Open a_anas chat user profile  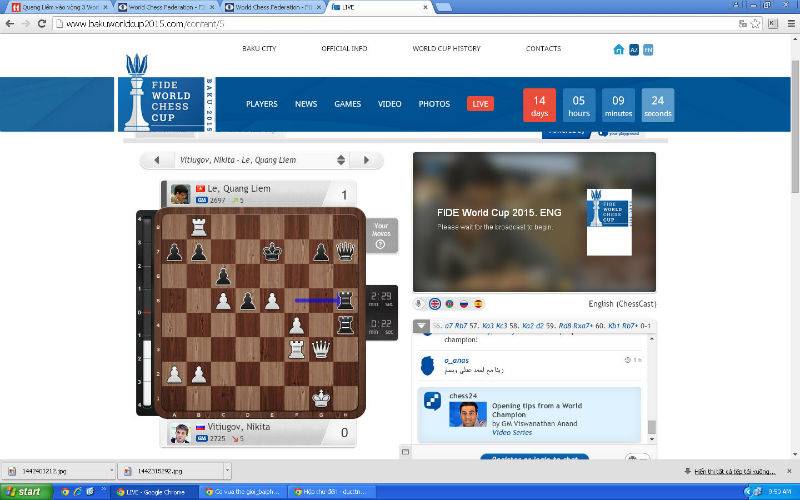tap(456, 360)
